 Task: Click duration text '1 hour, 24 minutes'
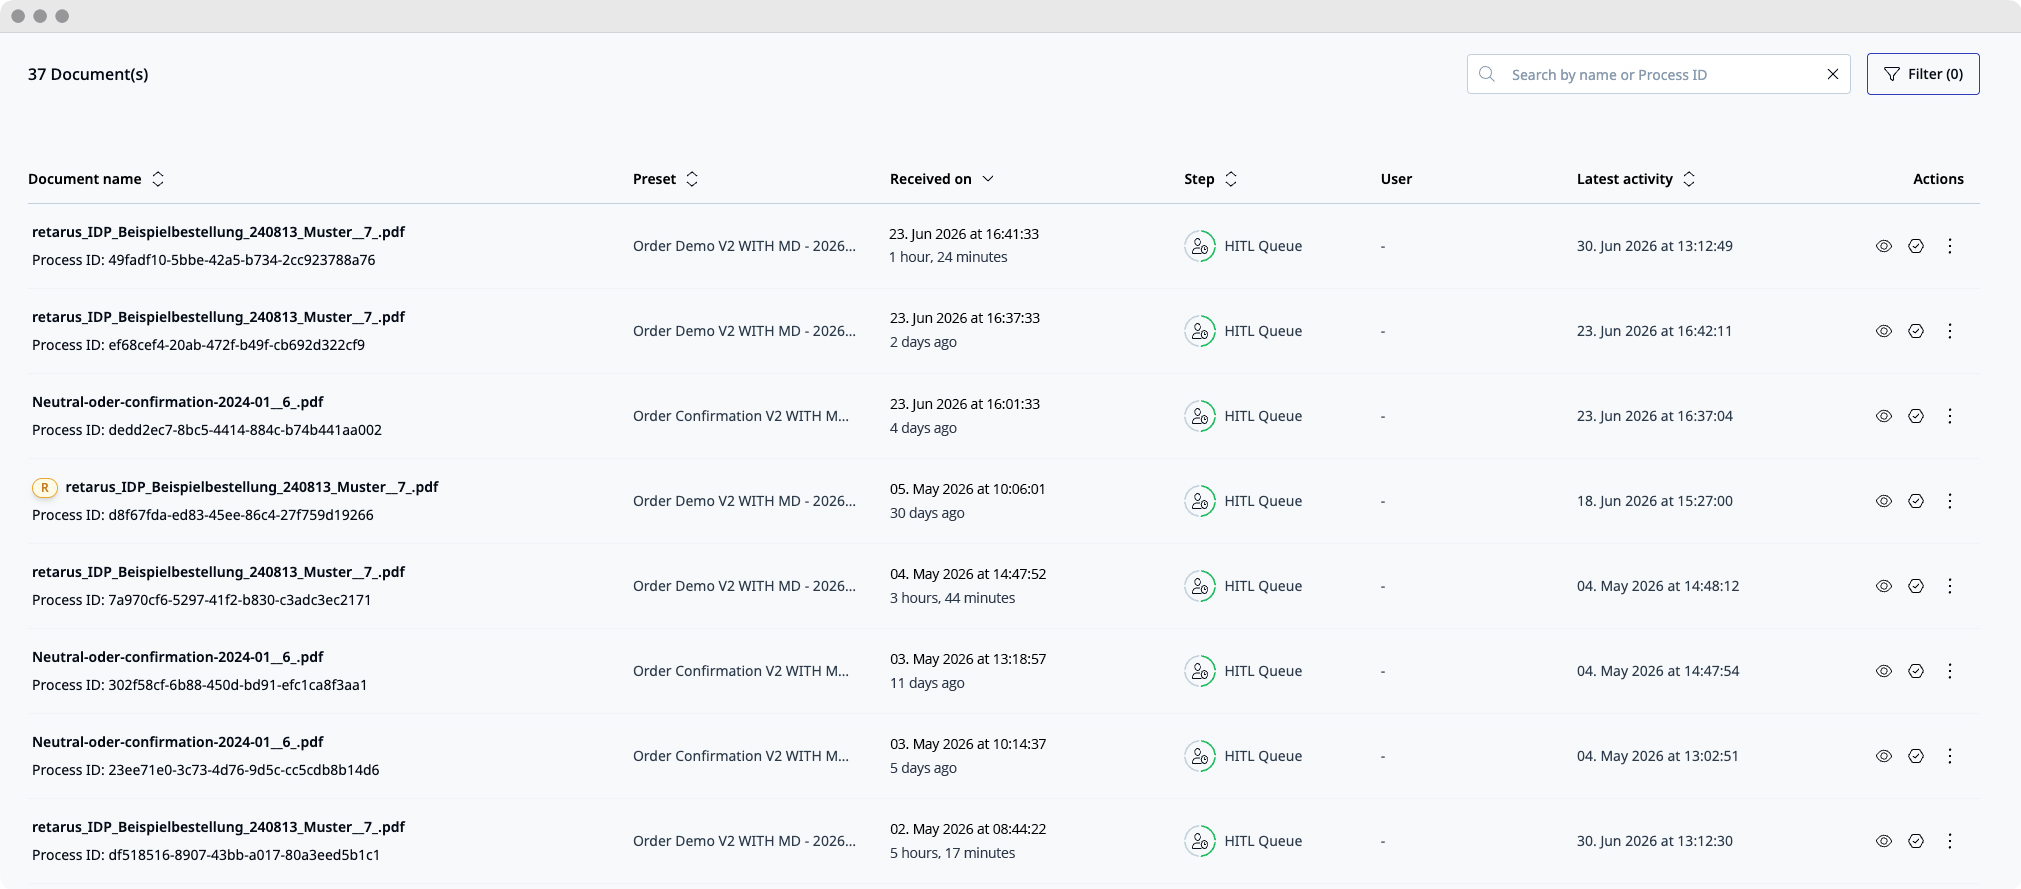(949, 257)
